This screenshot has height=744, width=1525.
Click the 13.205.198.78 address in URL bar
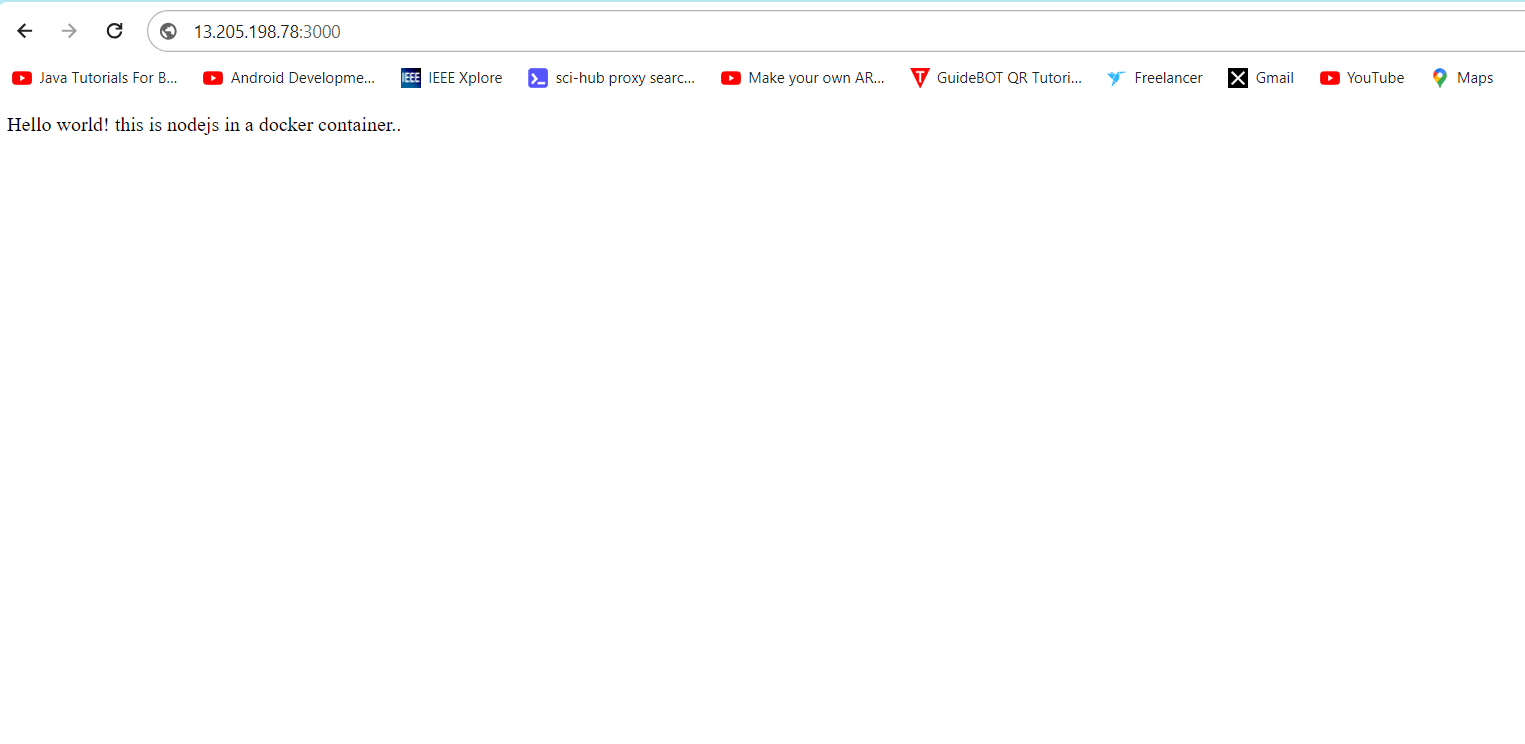click(246, 32)
